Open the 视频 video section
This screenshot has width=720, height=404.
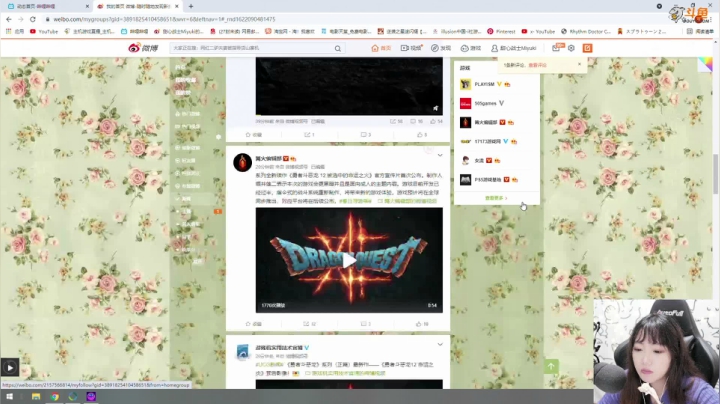click(x=411, y=48)
